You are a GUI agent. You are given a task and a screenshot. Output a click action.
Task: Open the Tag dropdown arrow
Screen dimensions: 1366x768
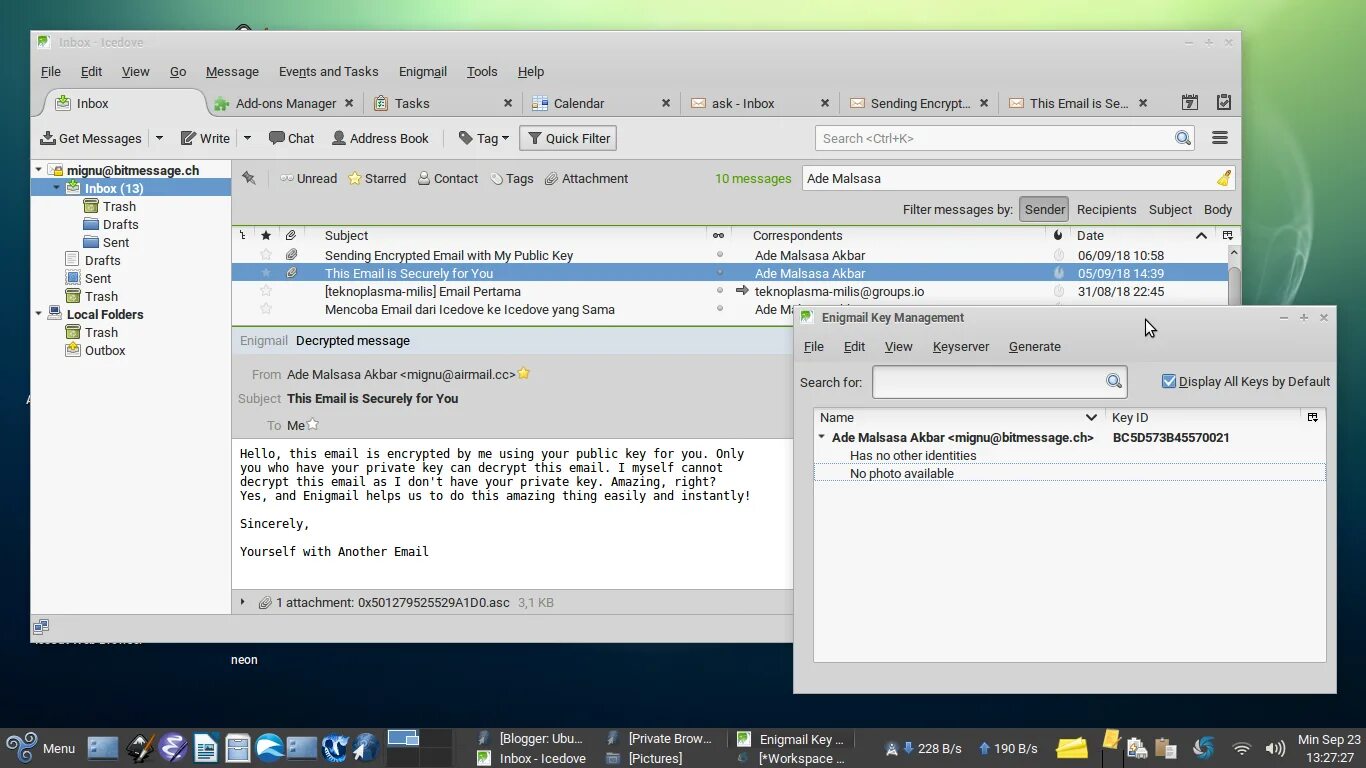point(505,138)
